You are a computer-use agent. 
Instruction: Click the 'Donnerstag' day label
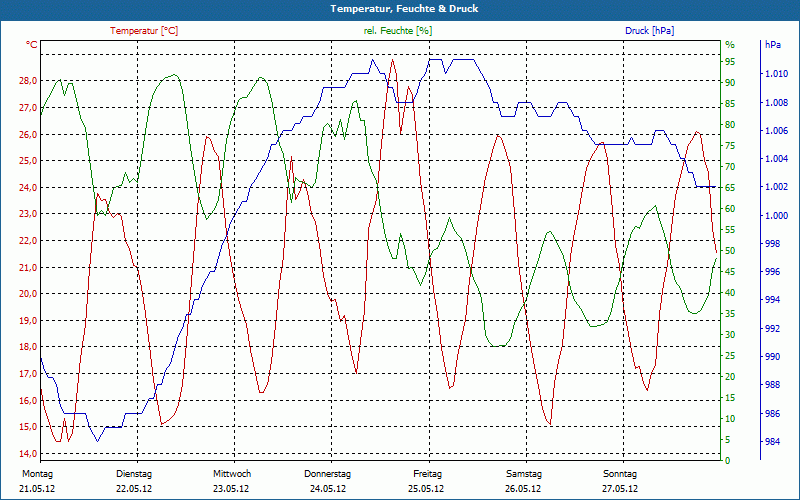[328, 474]
